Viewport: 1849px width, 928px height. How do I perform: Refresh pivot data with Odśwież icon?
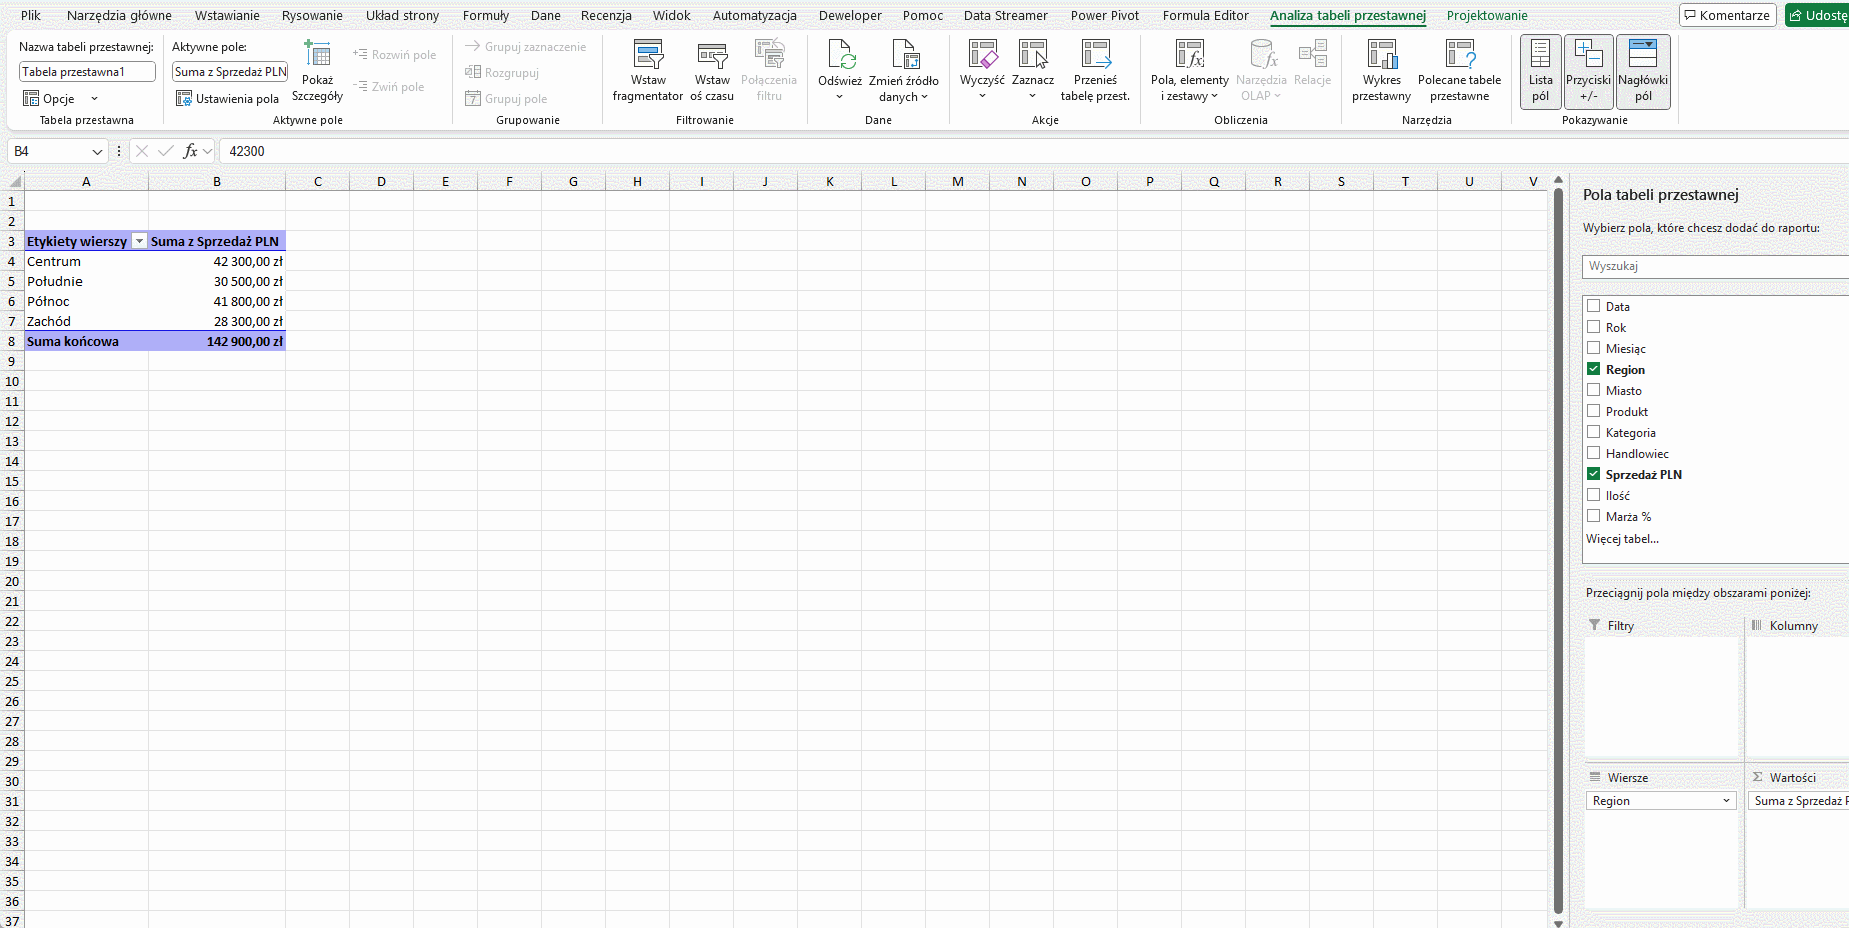tap(840, 56)
